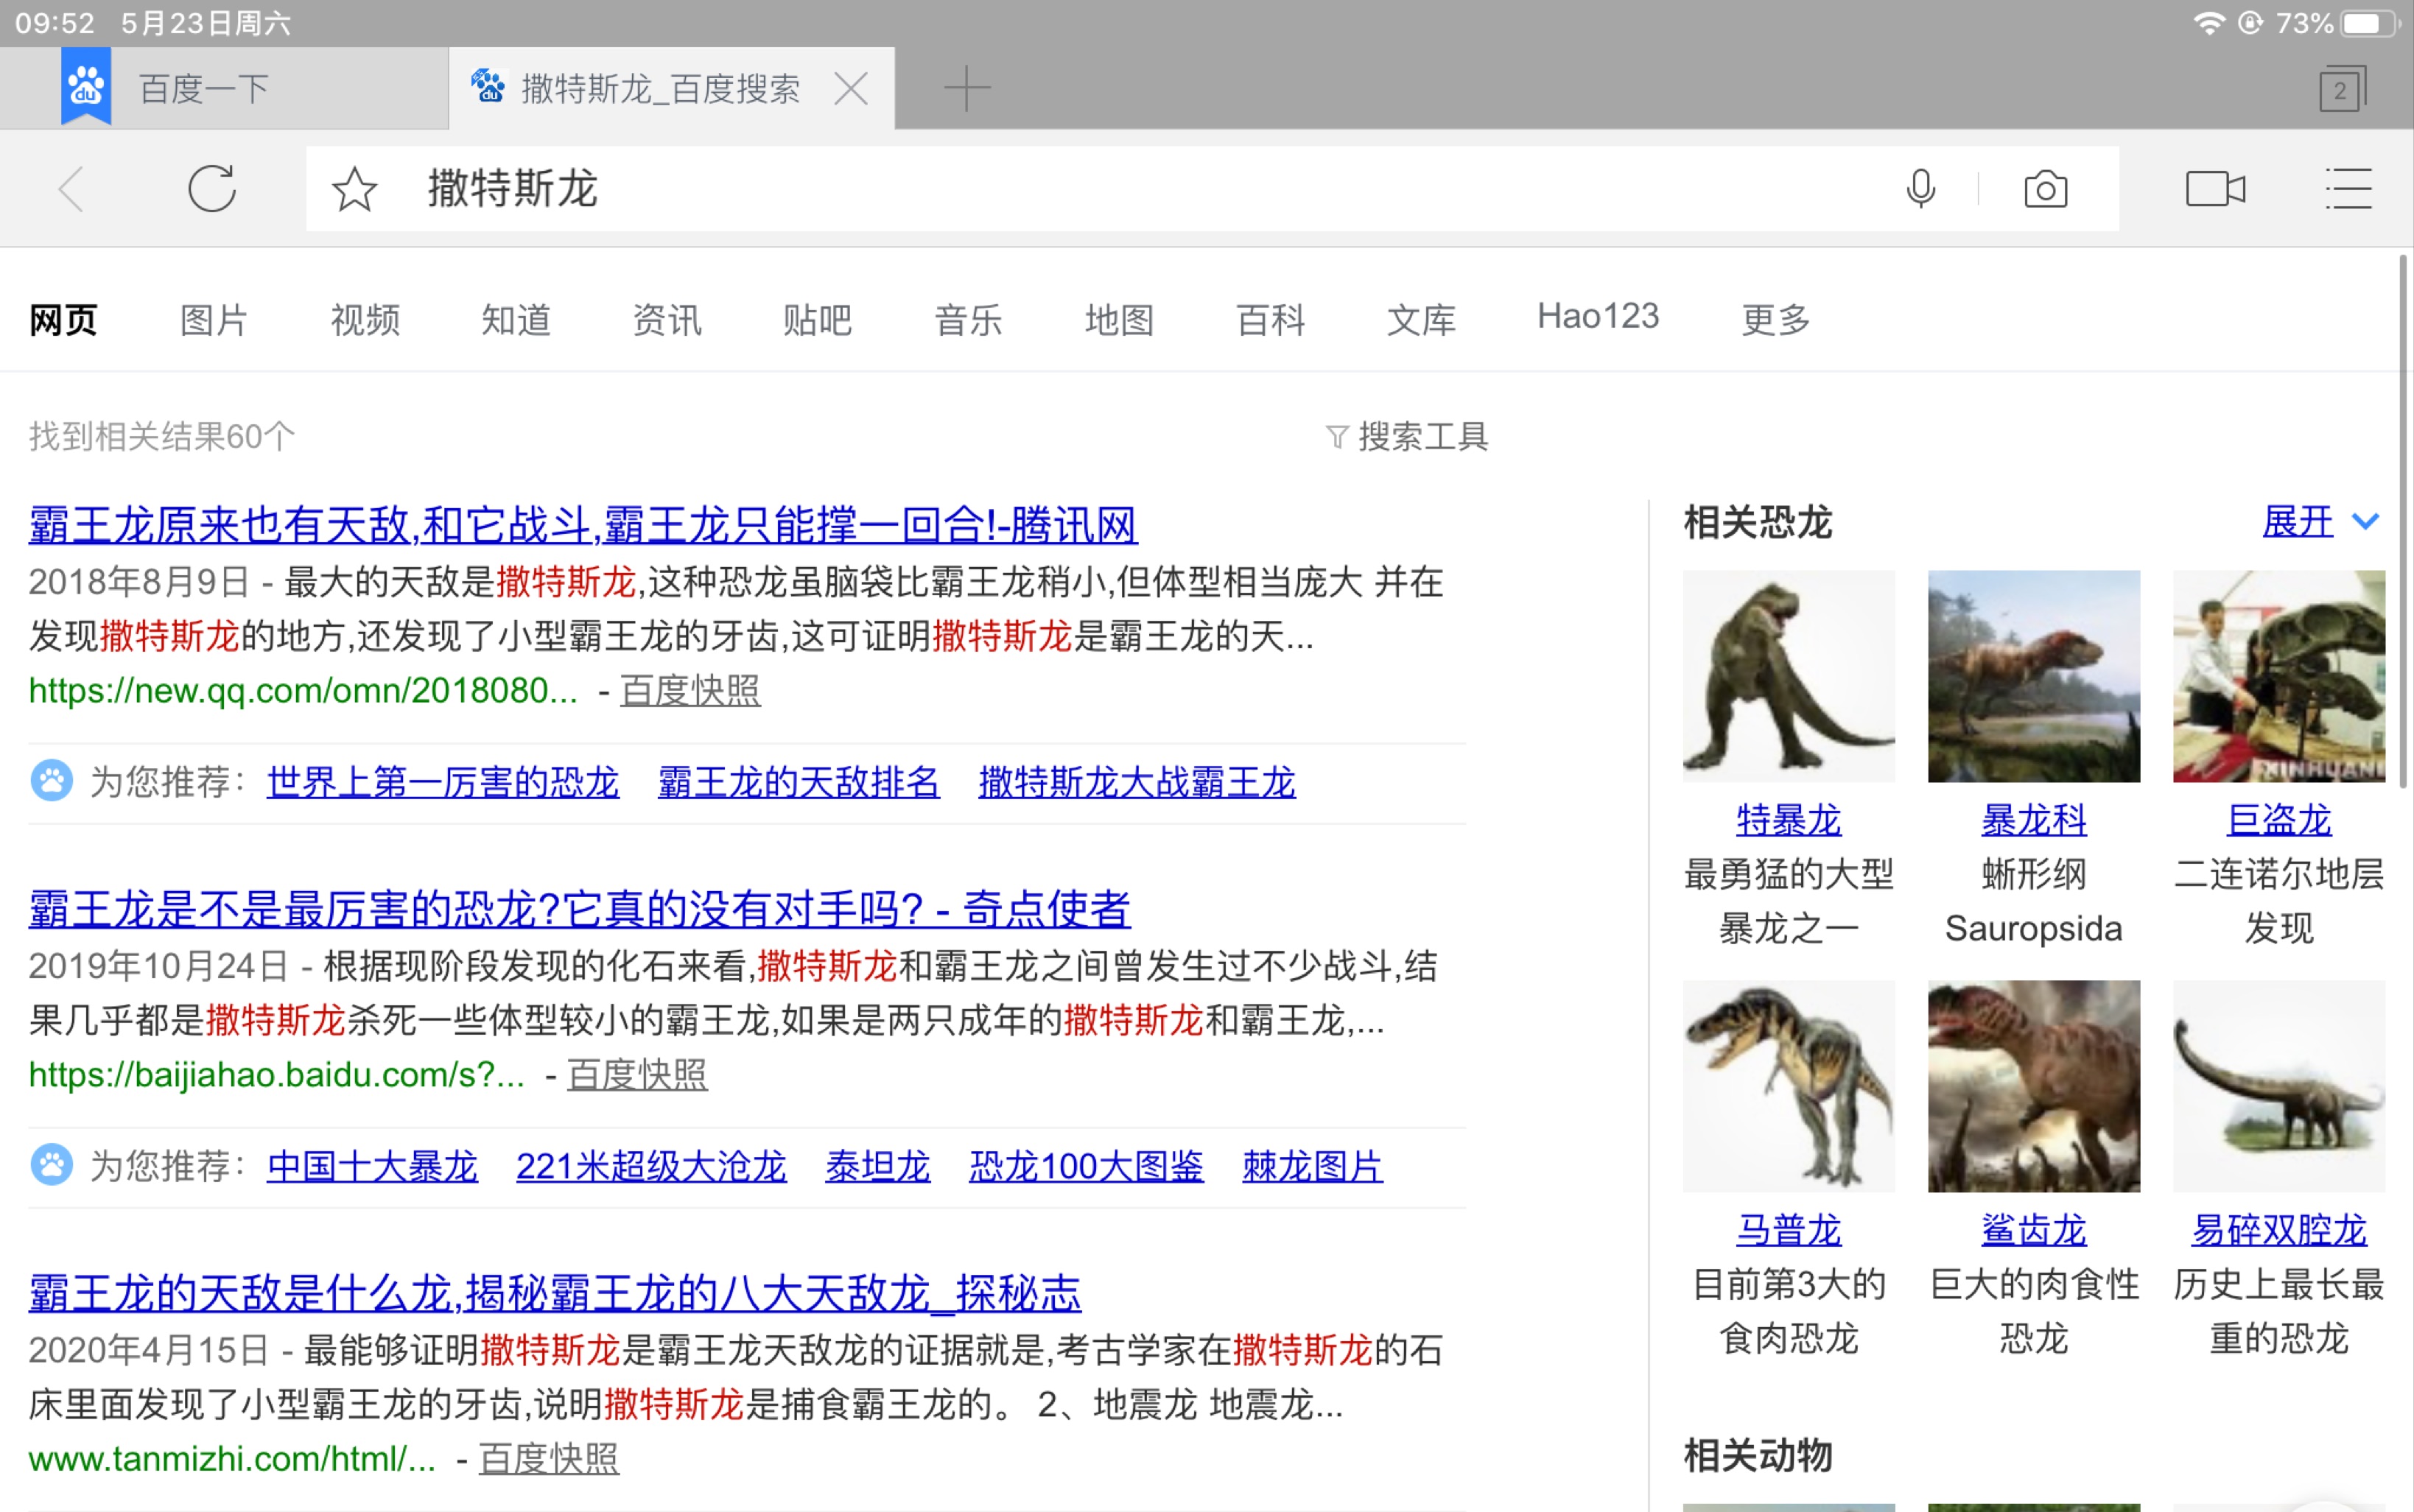2414x1512 pixels.
Task: Open 百度快照 for new.qq.com result
Action: click(690, 690)
